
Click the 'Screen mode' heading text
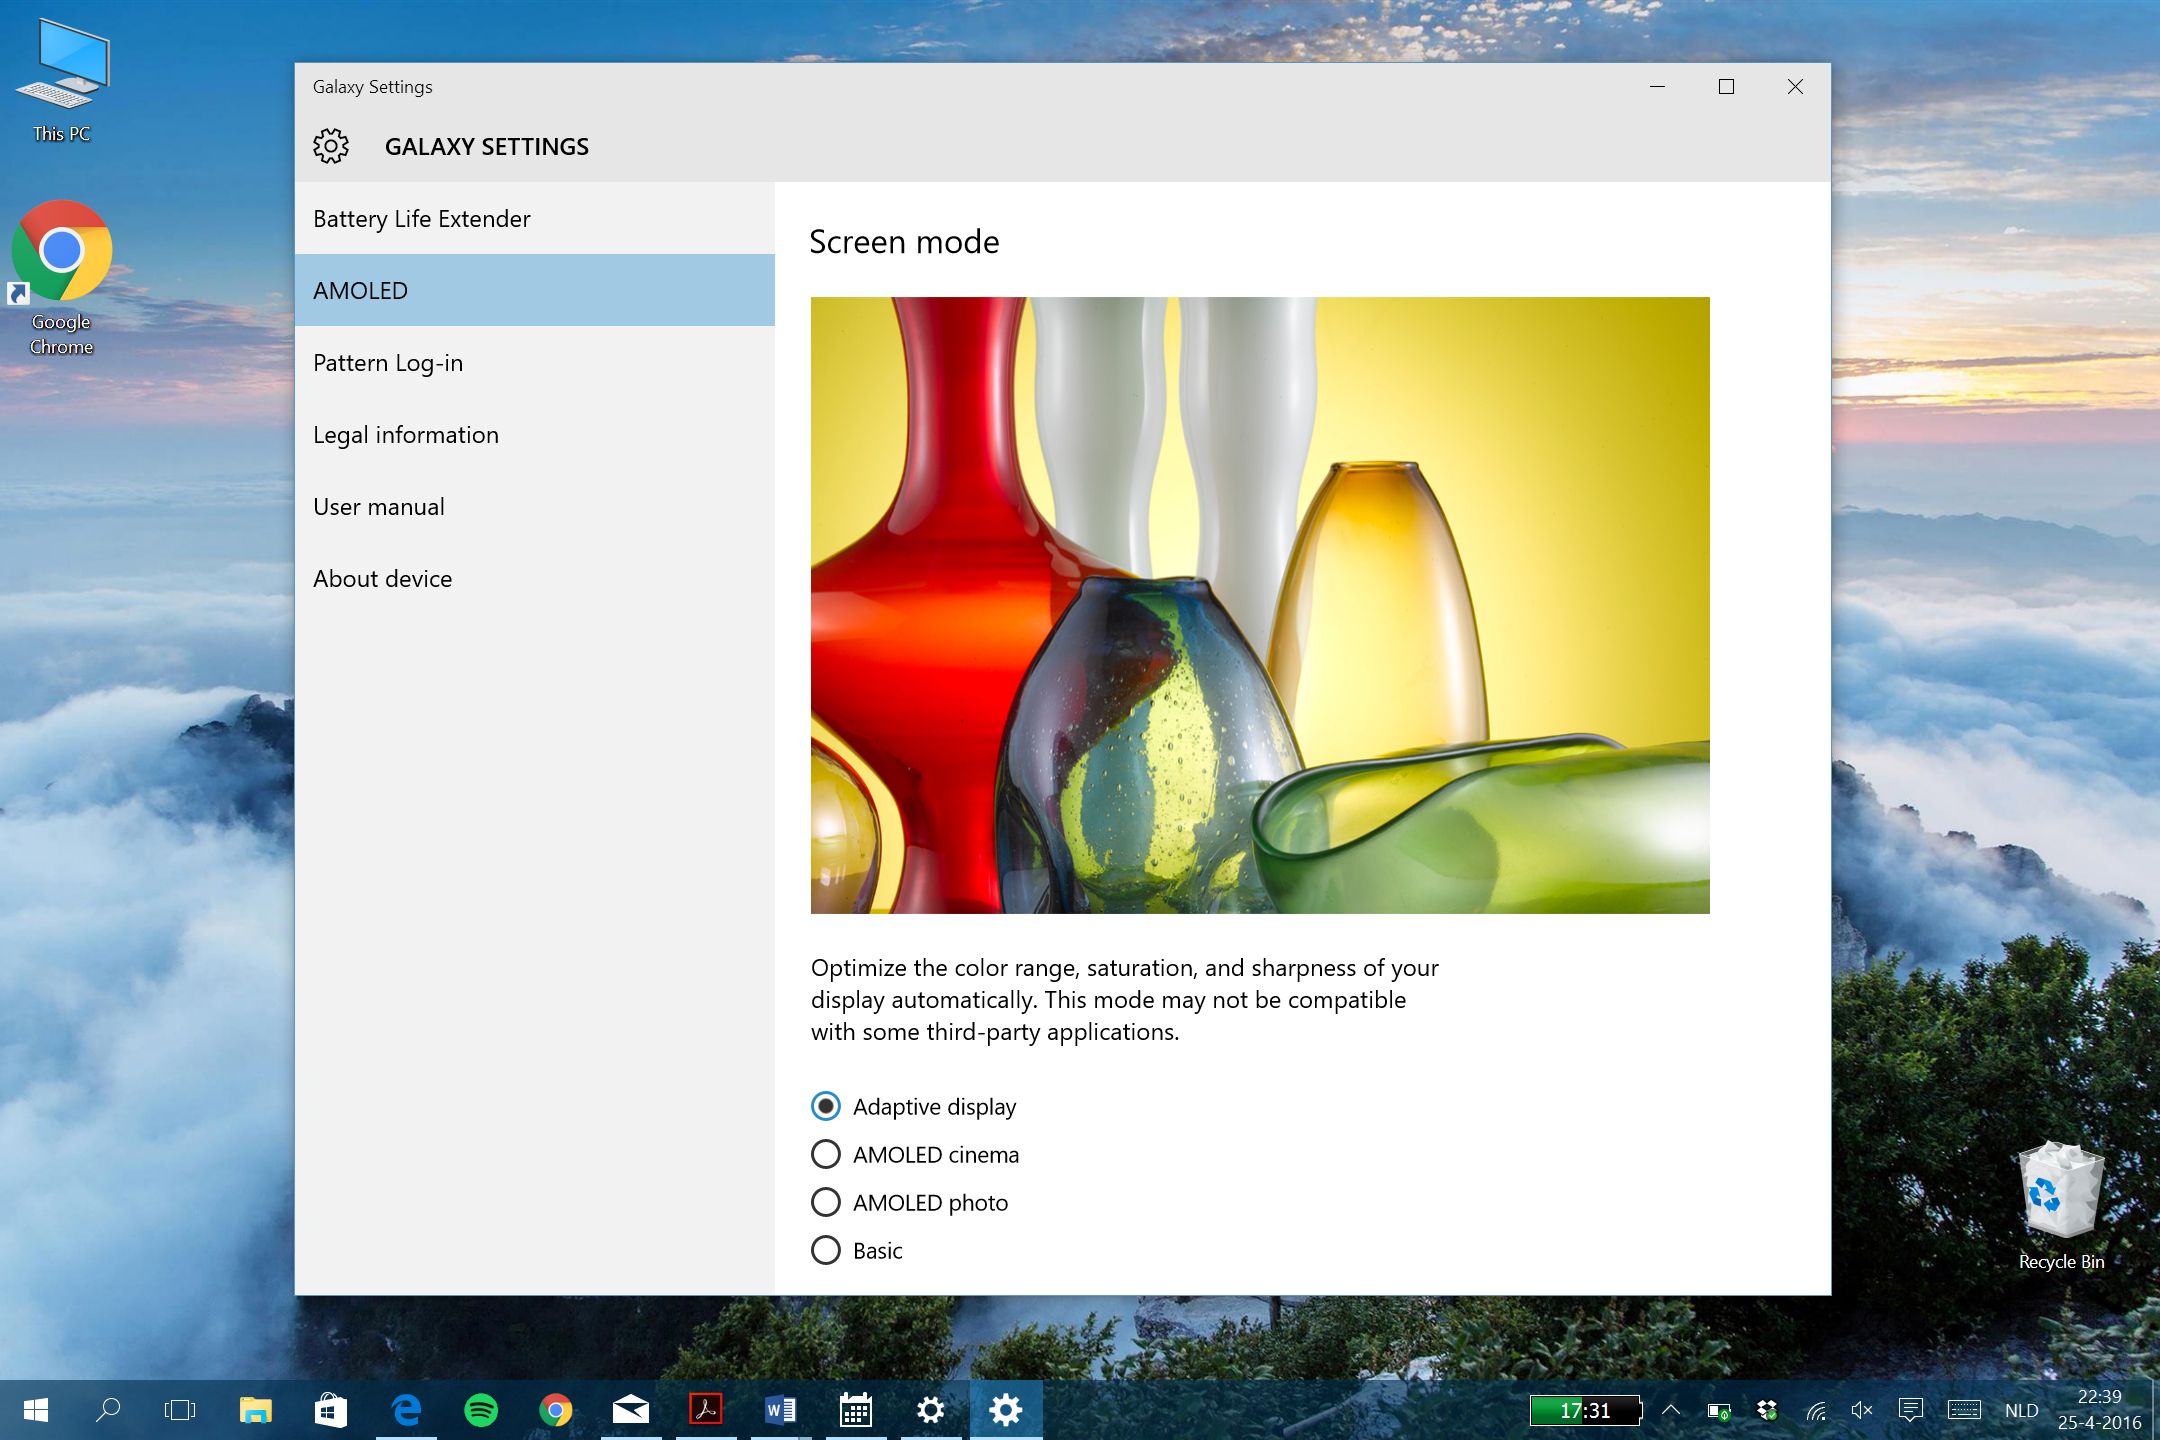[x=904, y=242]
